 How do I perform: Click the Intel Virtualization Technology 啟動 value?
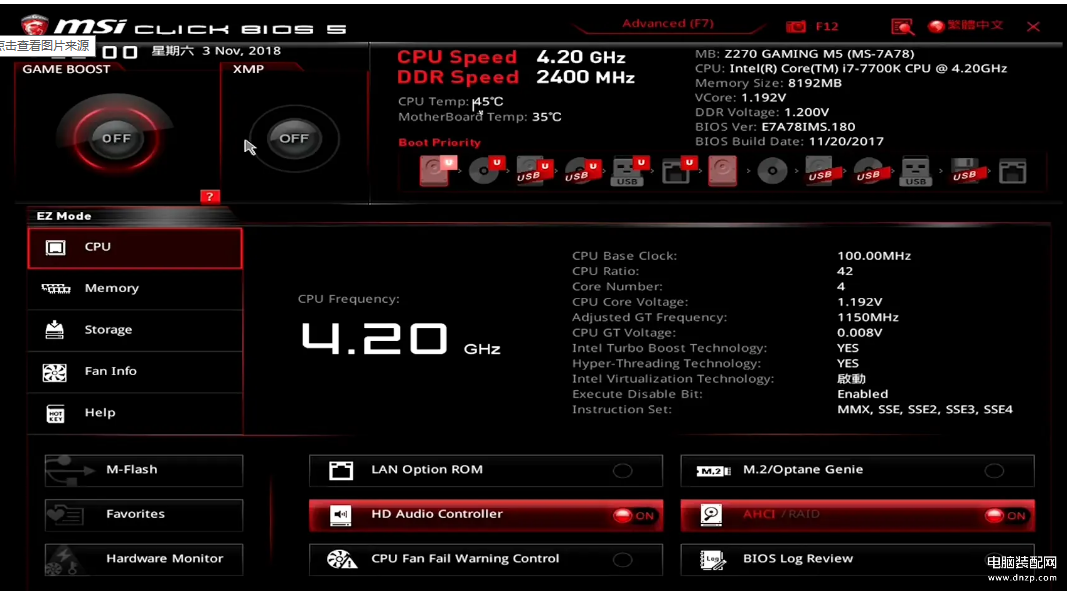point(851,379)
